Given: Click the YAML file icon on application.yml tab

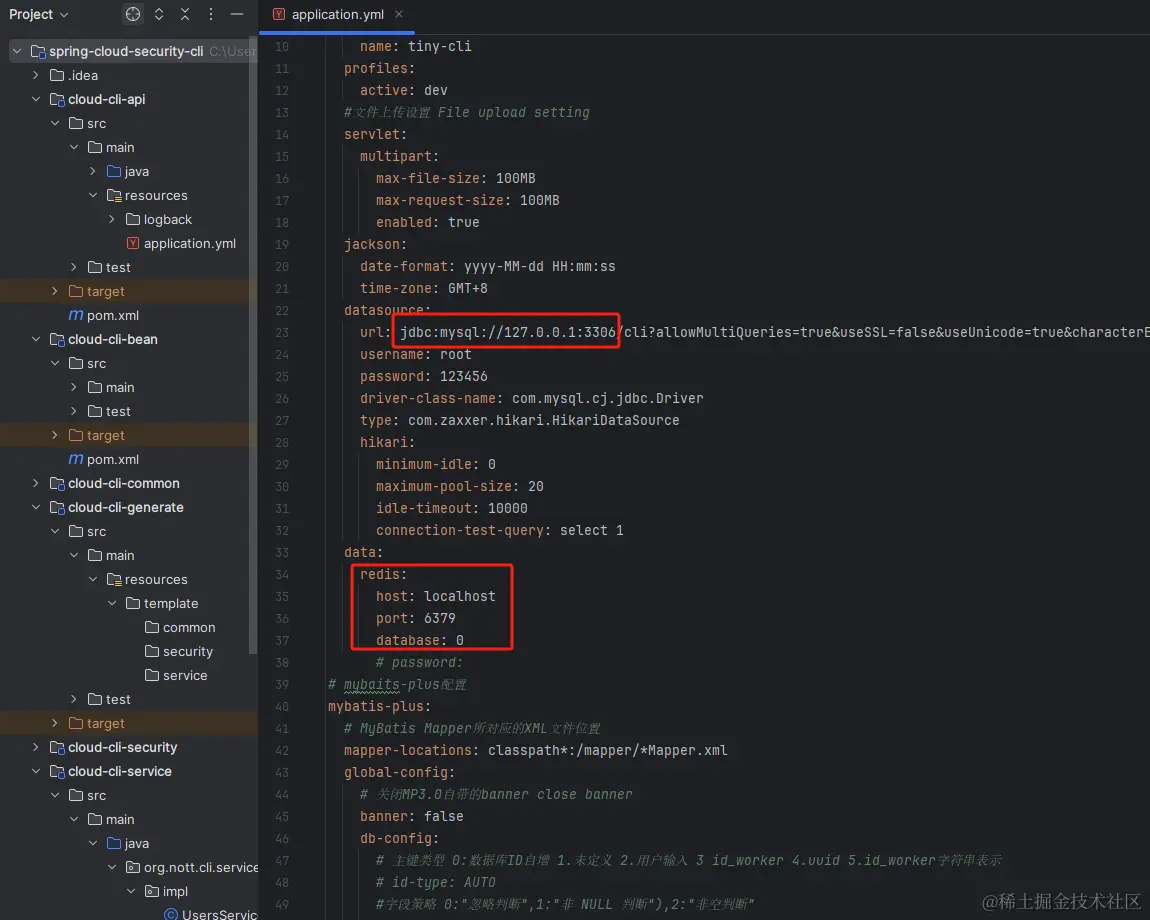Looking at the screenshot, I should (279, 14).
